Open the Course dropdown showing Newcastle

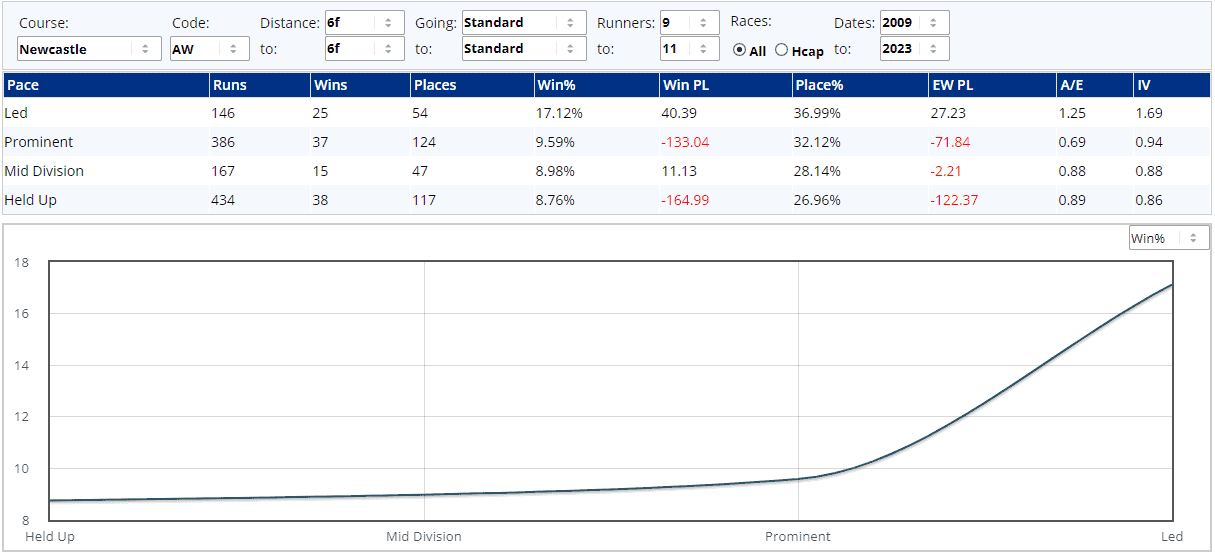88,49
